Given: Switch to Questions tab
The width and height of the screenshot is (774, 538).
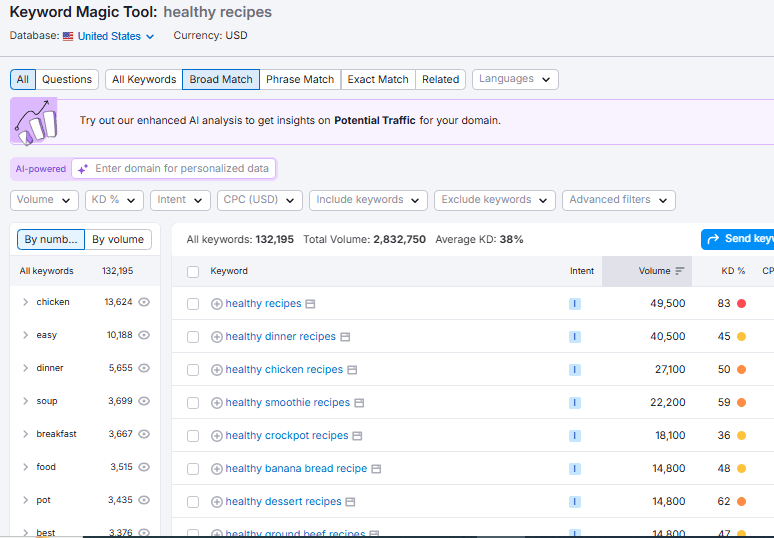Looking at the screenshot, I should [x=67, y=79].
